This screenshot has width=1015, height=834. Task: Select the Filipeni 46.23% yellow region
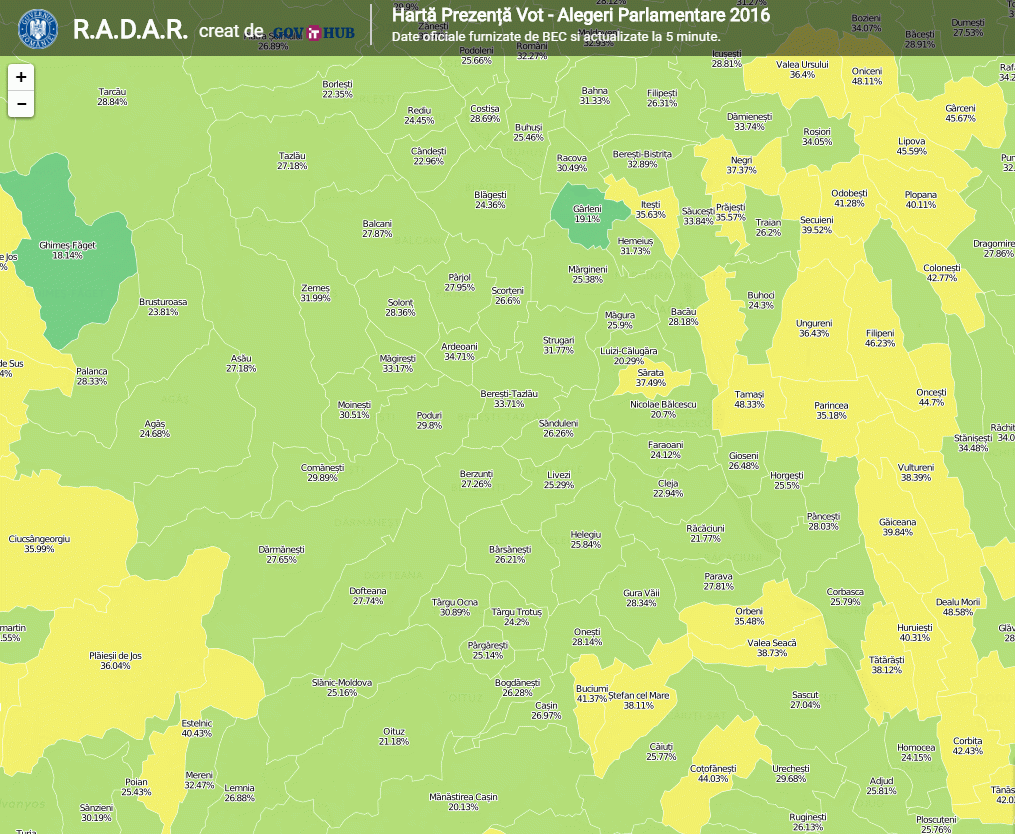click(x=880, y=338)
